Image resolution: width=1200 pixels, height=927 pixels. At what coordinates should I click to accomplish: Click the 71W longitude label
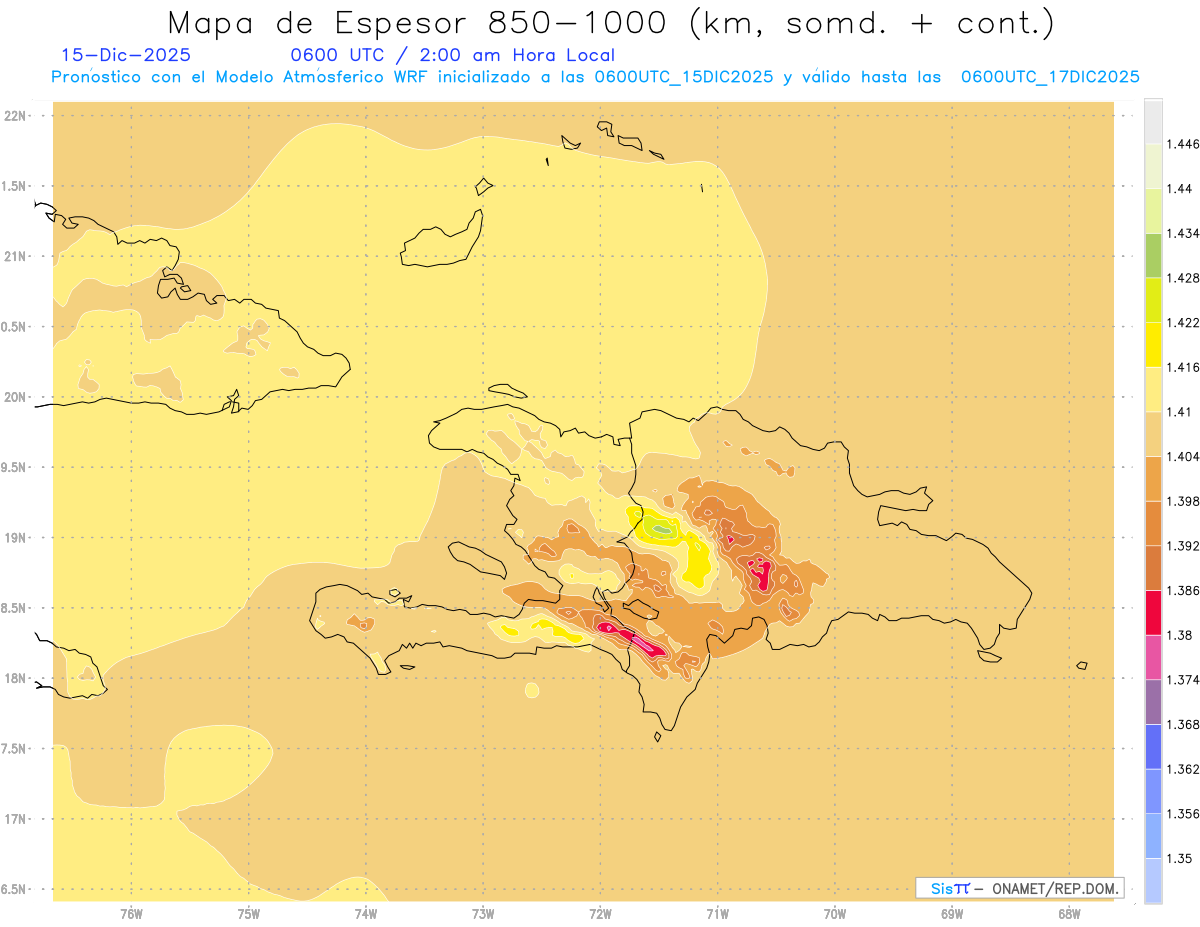pyautogui.click(x=718, y=913)
